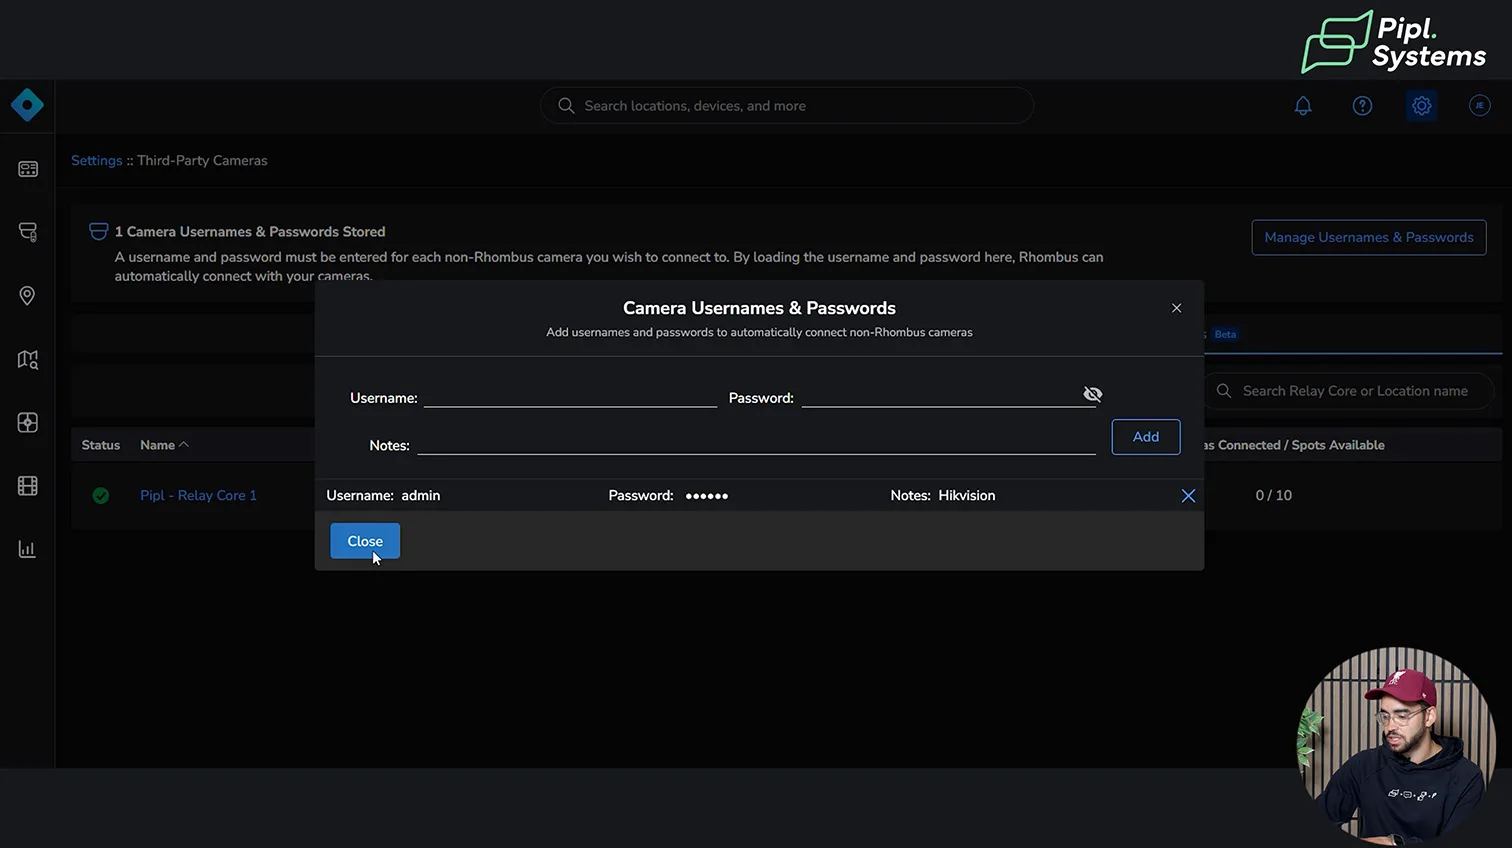Open the film reel icon in sidebar
This screenshot has width=1512, height=848.
click(28, 486)
